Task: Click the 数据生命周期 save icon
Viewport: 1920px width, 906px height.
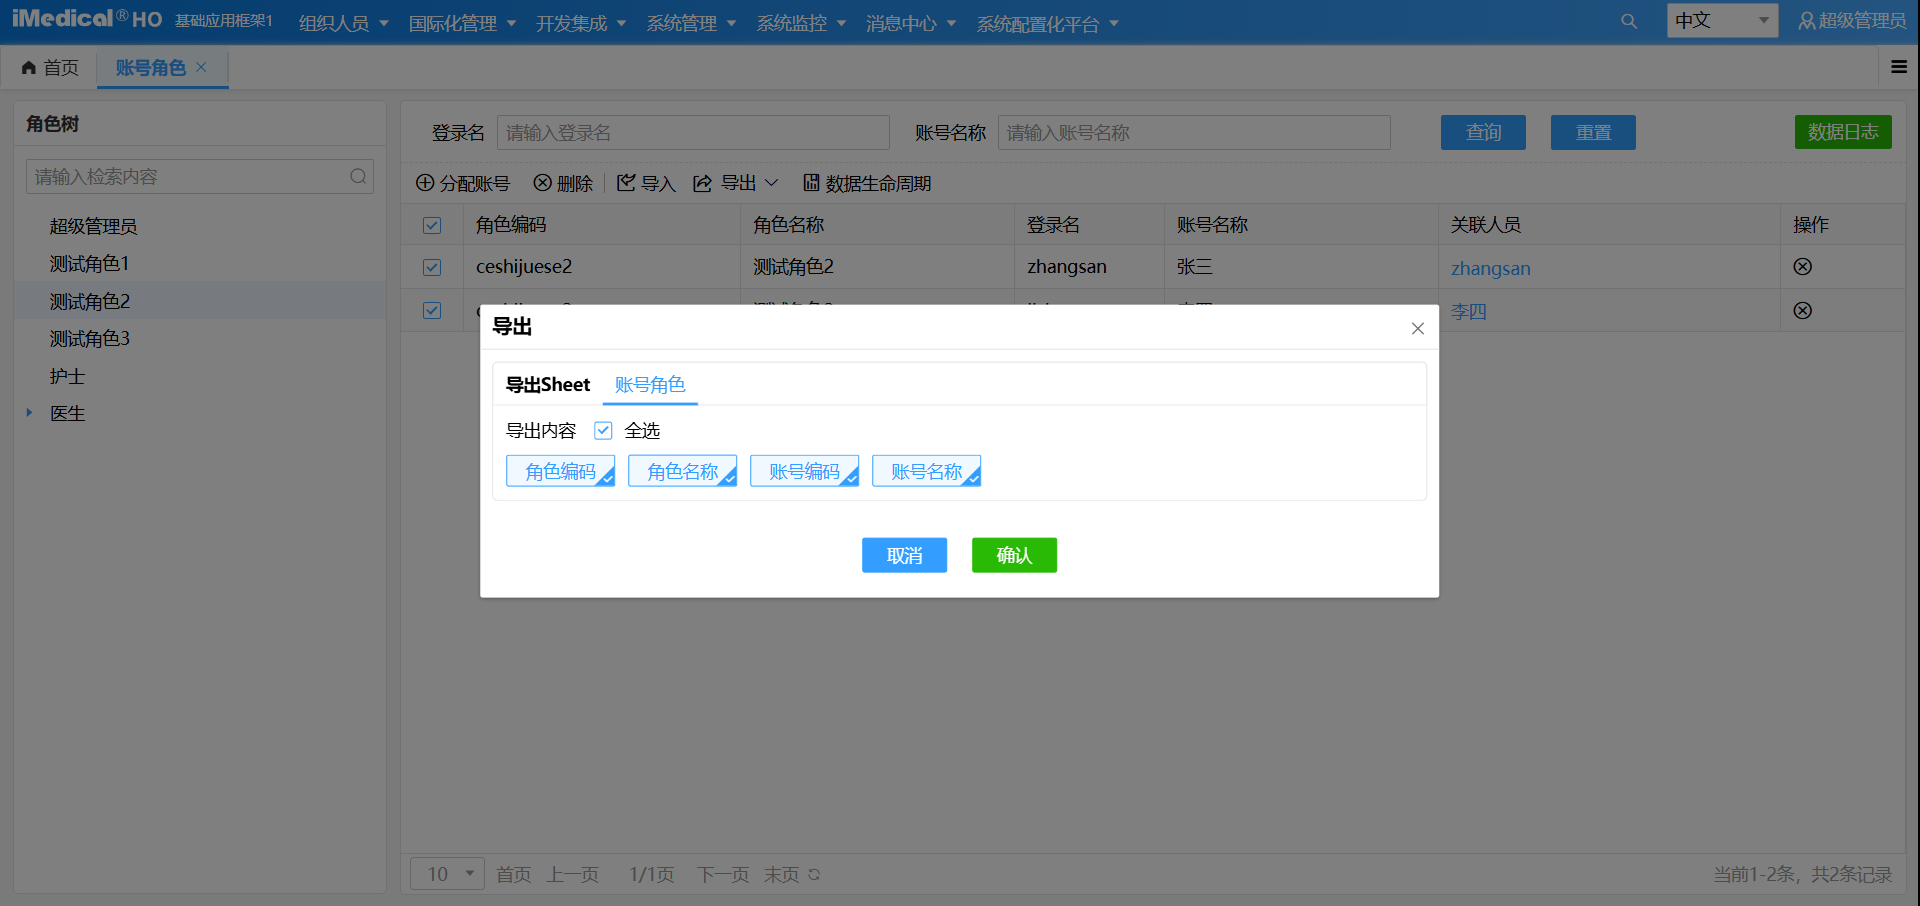Action: (811, 182)
